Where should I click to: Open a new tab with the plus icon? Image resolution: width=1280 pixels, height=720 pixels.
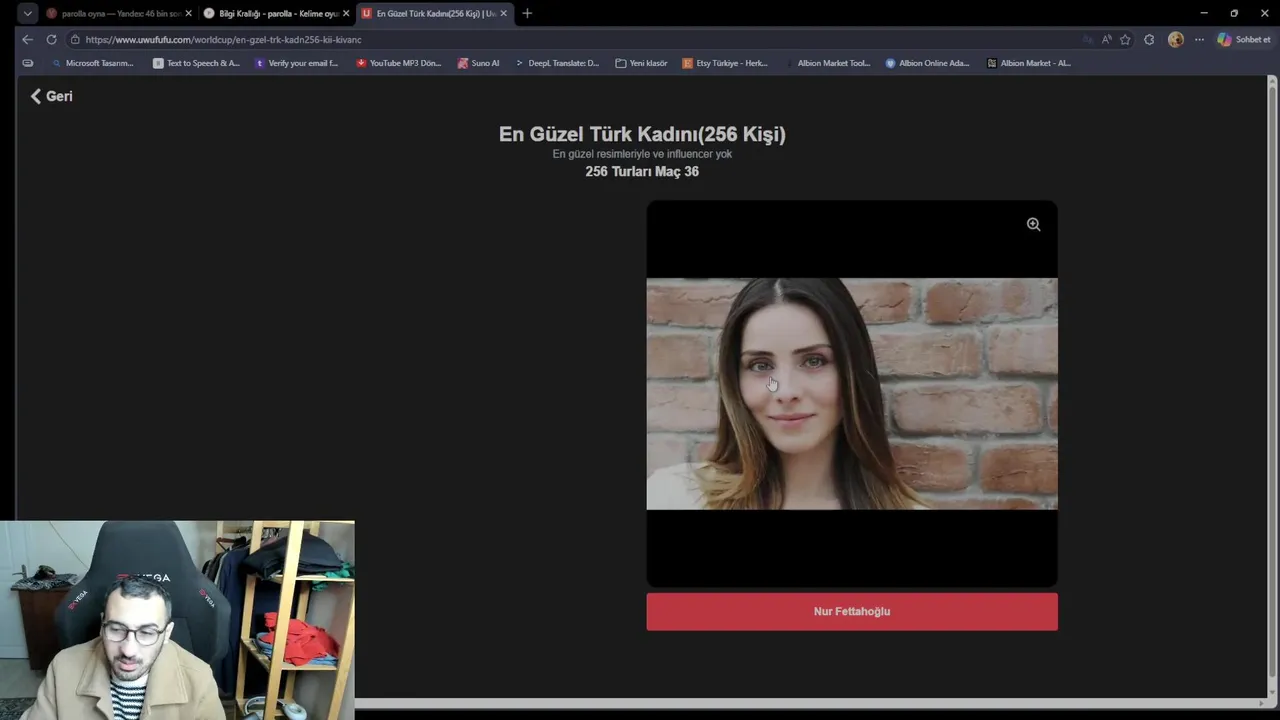click(527, 13)
